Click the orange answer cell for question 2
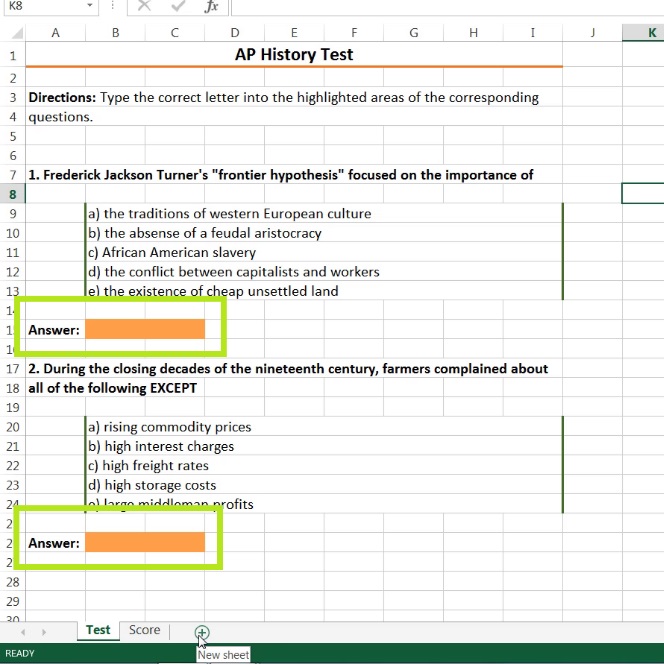This screenshot has width=664, height=664. [145, 542]
